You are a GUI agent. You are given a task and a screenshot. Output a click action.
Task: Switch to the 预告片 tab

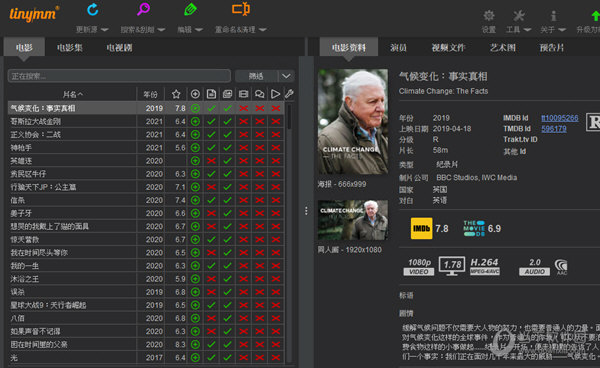pyautogui.click(x=552, y=47)
